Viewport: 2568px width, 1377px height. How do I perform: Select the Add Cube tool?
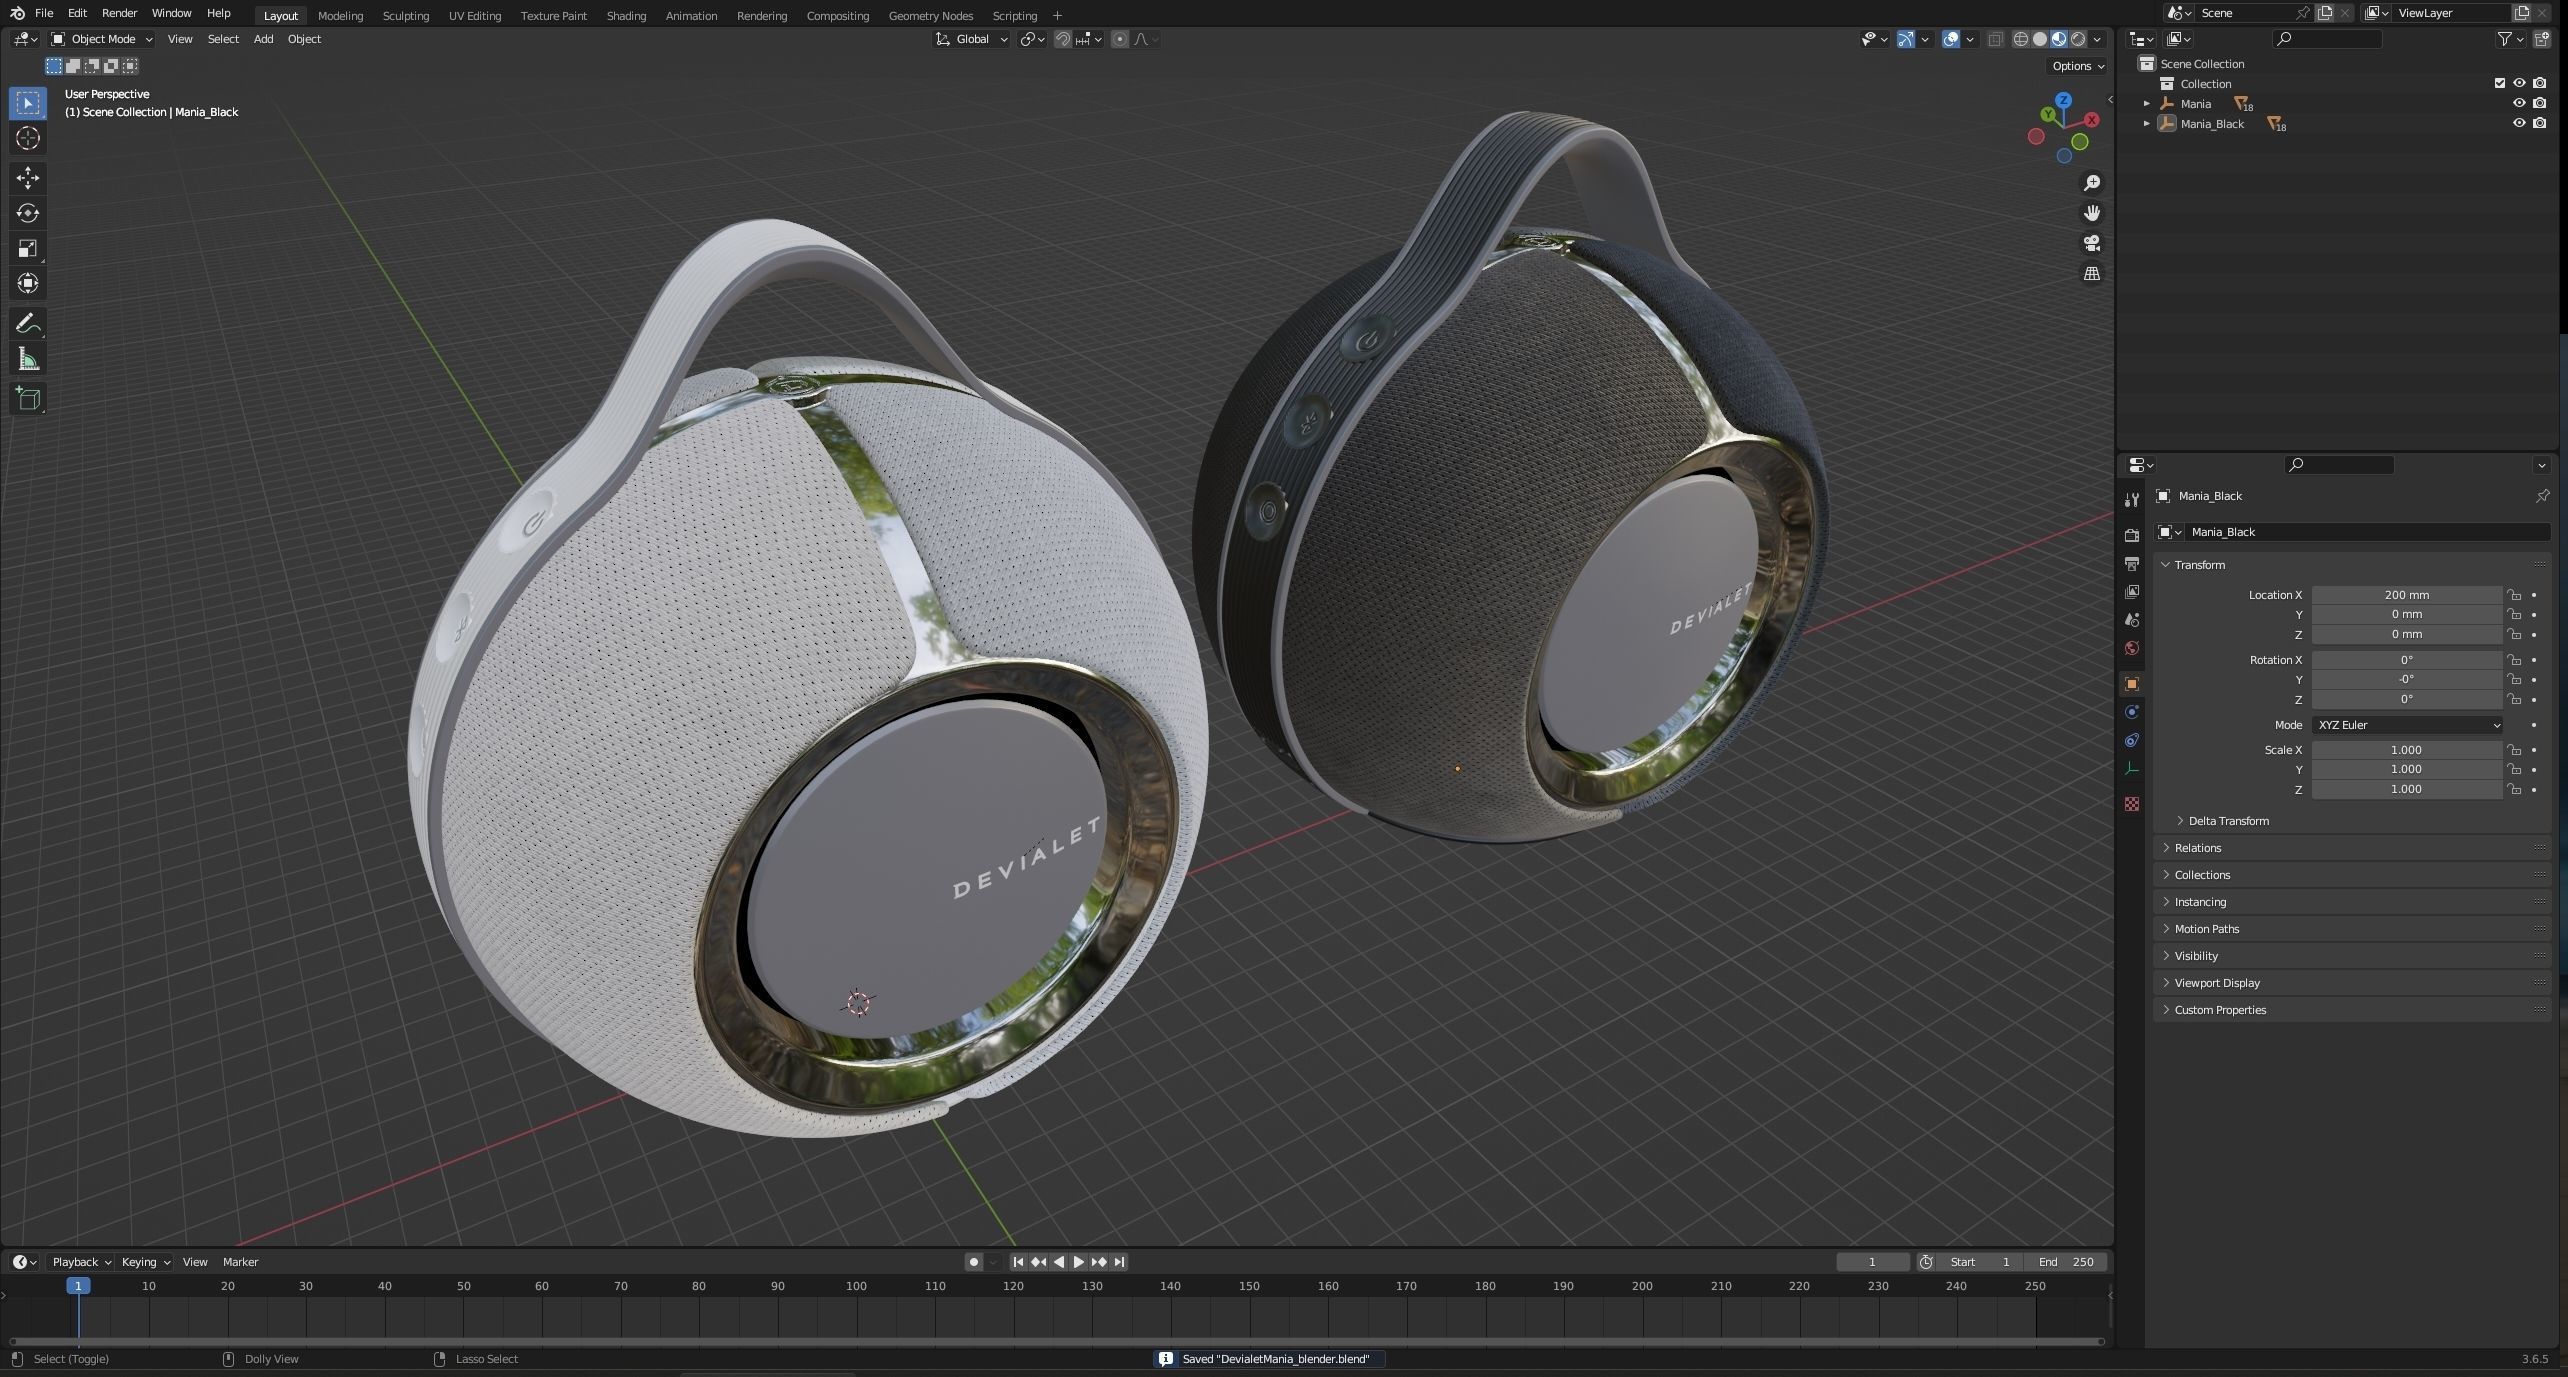pyautogui.click(x=28, y=398)
